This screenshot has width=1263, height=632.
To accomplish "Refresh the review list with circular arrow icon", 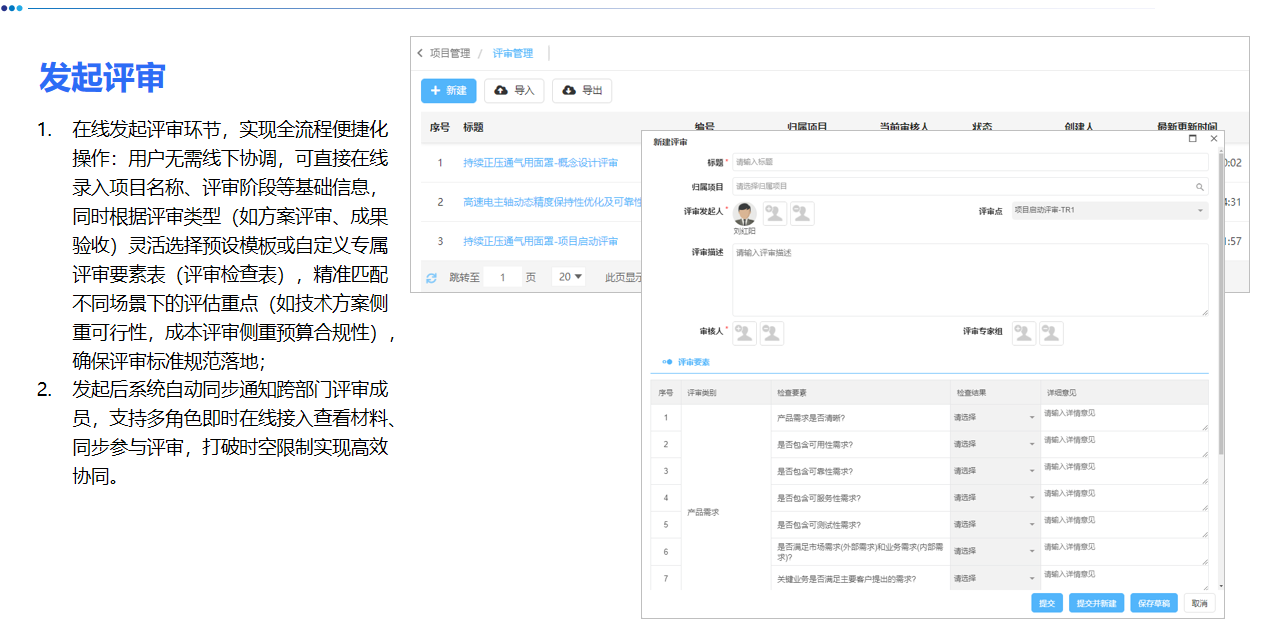I will click(429, 276).
